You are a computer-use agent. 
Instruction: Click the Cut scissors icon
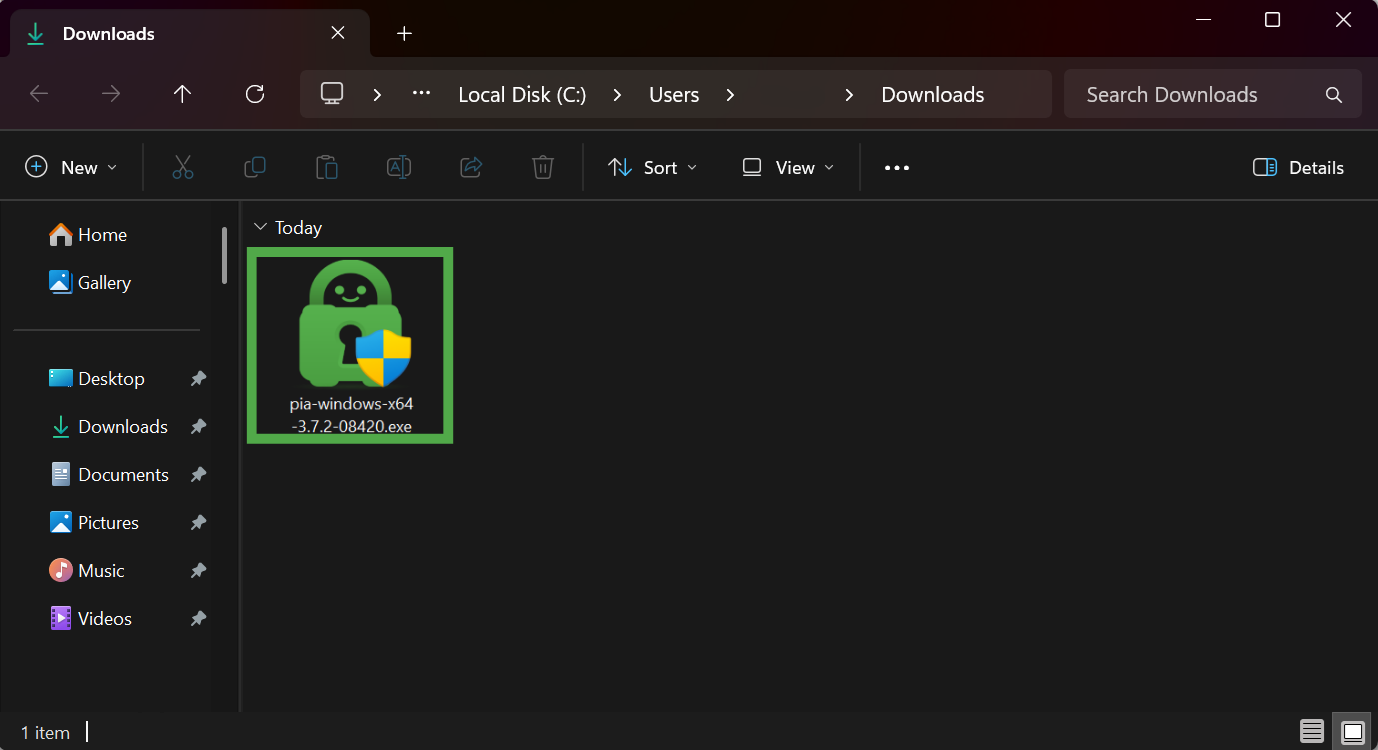point(182,167)
